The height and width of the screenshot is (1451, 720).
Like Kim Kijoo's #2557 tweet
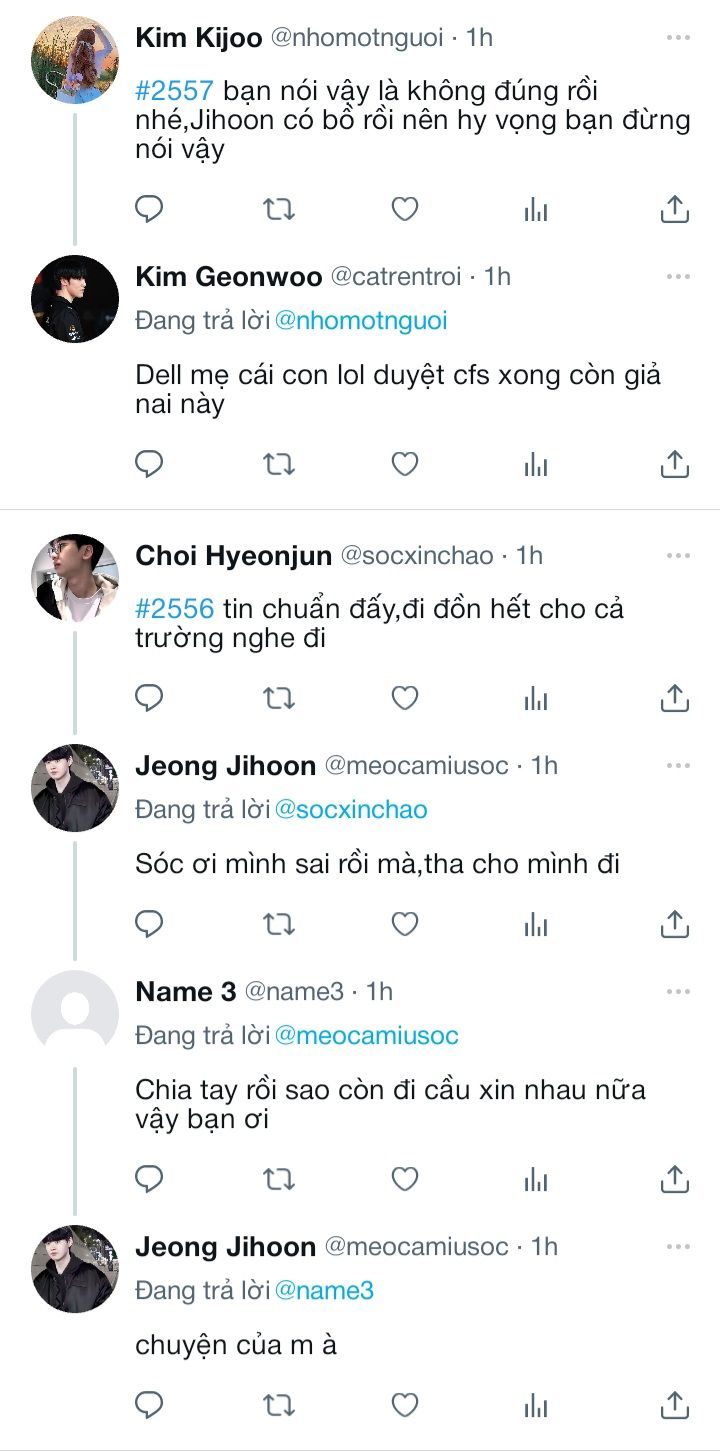(404, 209)
